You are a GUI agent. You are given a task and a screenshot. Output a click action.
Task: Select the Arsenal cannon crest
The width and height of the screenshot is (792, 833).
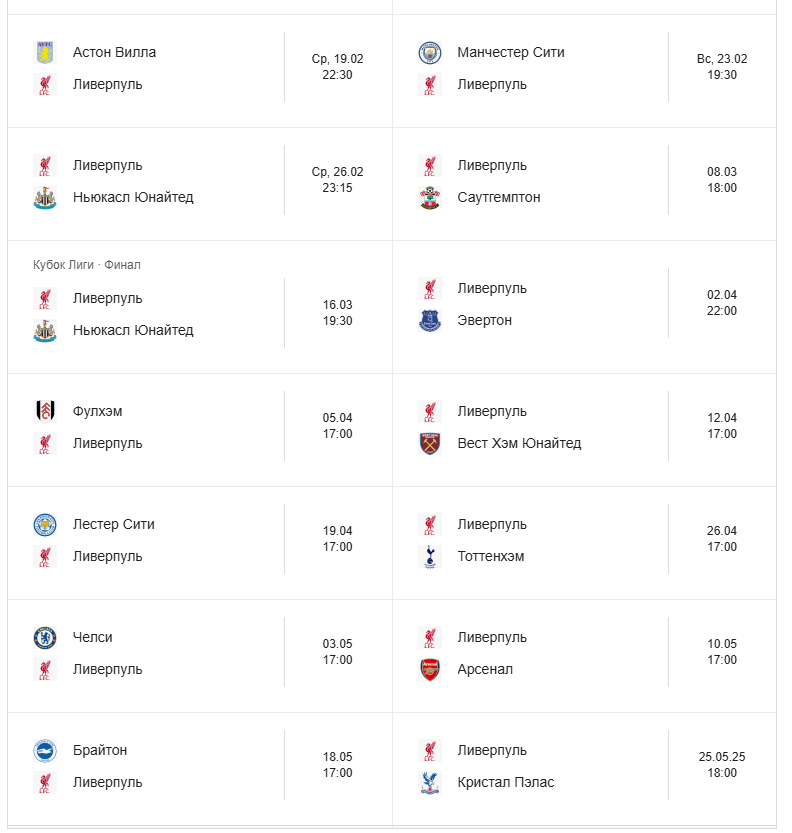click(430, 669)
